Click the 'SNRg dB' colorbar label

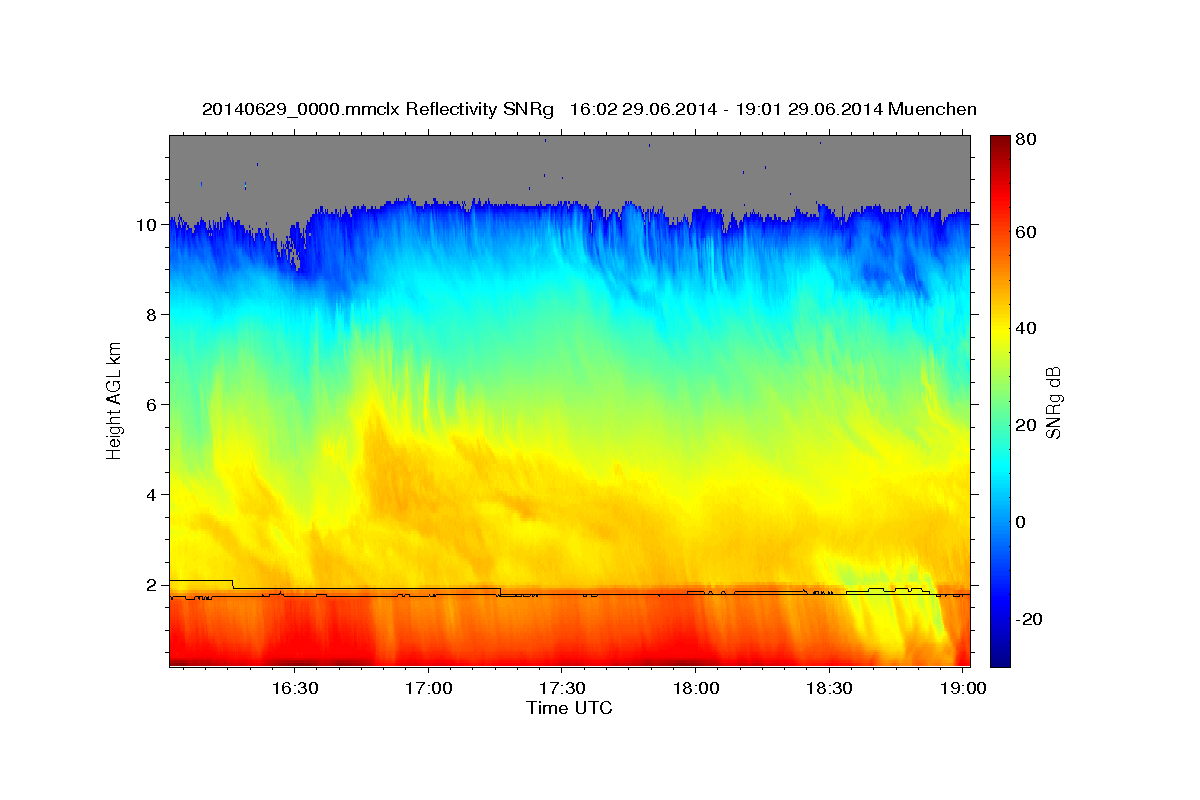point(1054,402)
